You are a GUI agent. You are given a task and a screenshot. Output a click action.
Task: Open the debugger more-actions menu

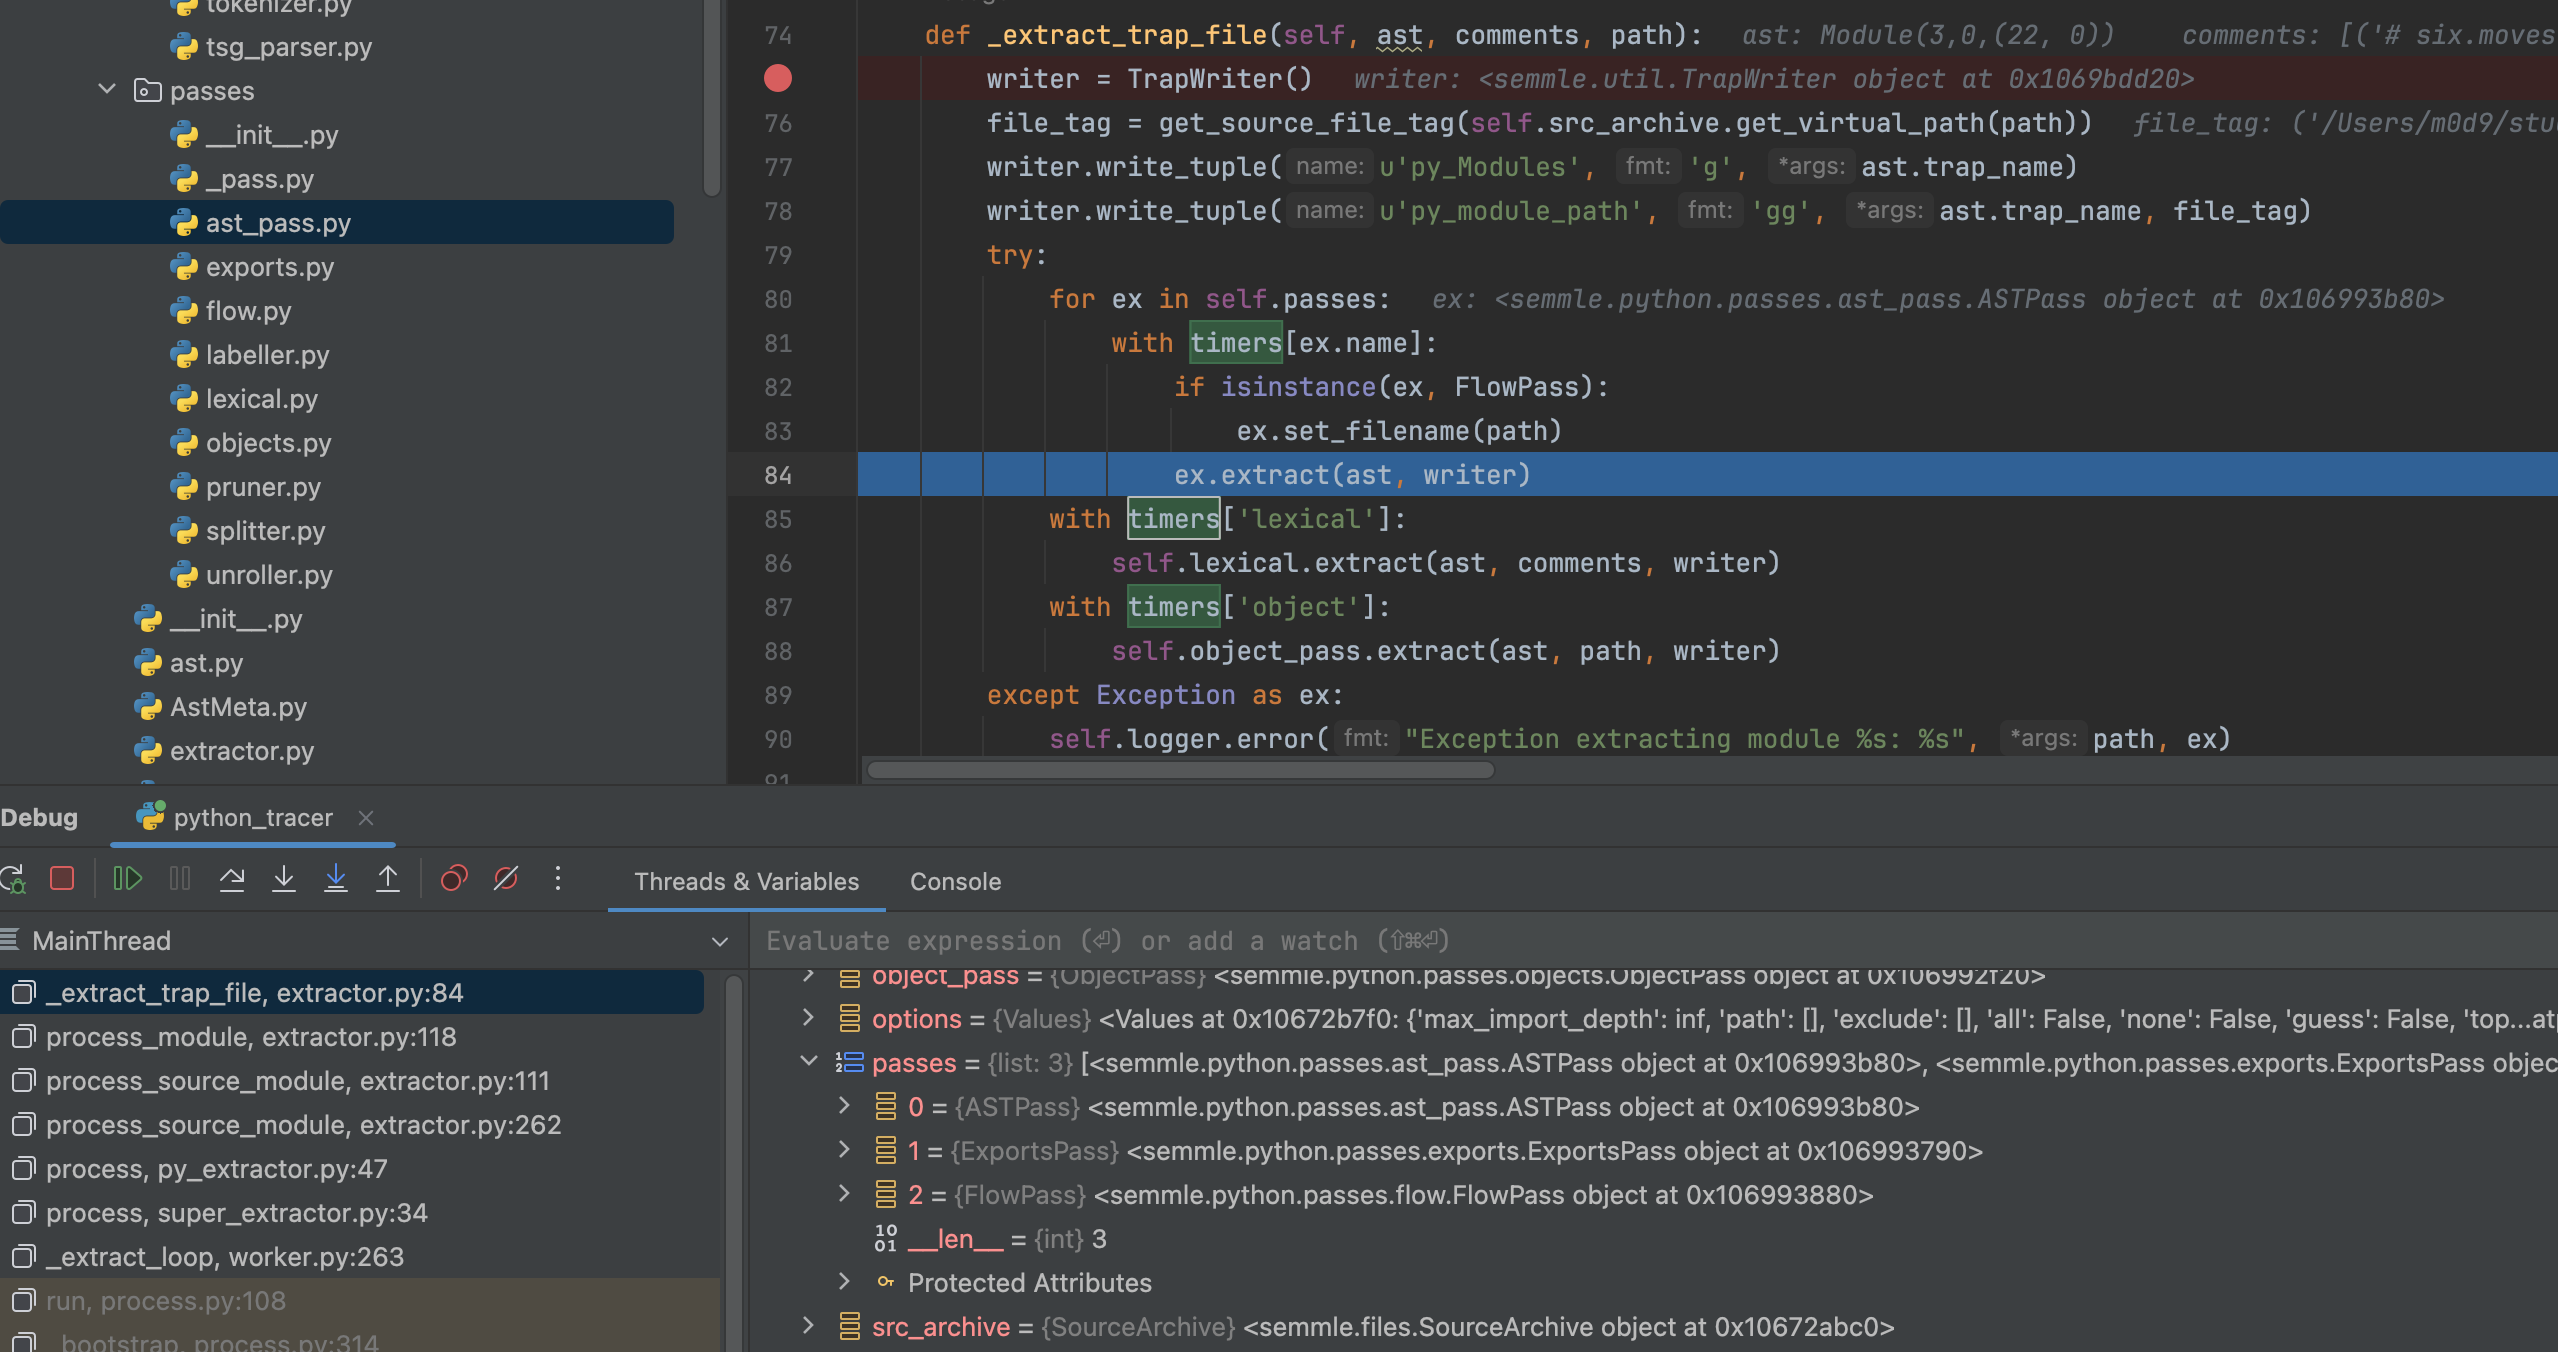pos(558,879)
